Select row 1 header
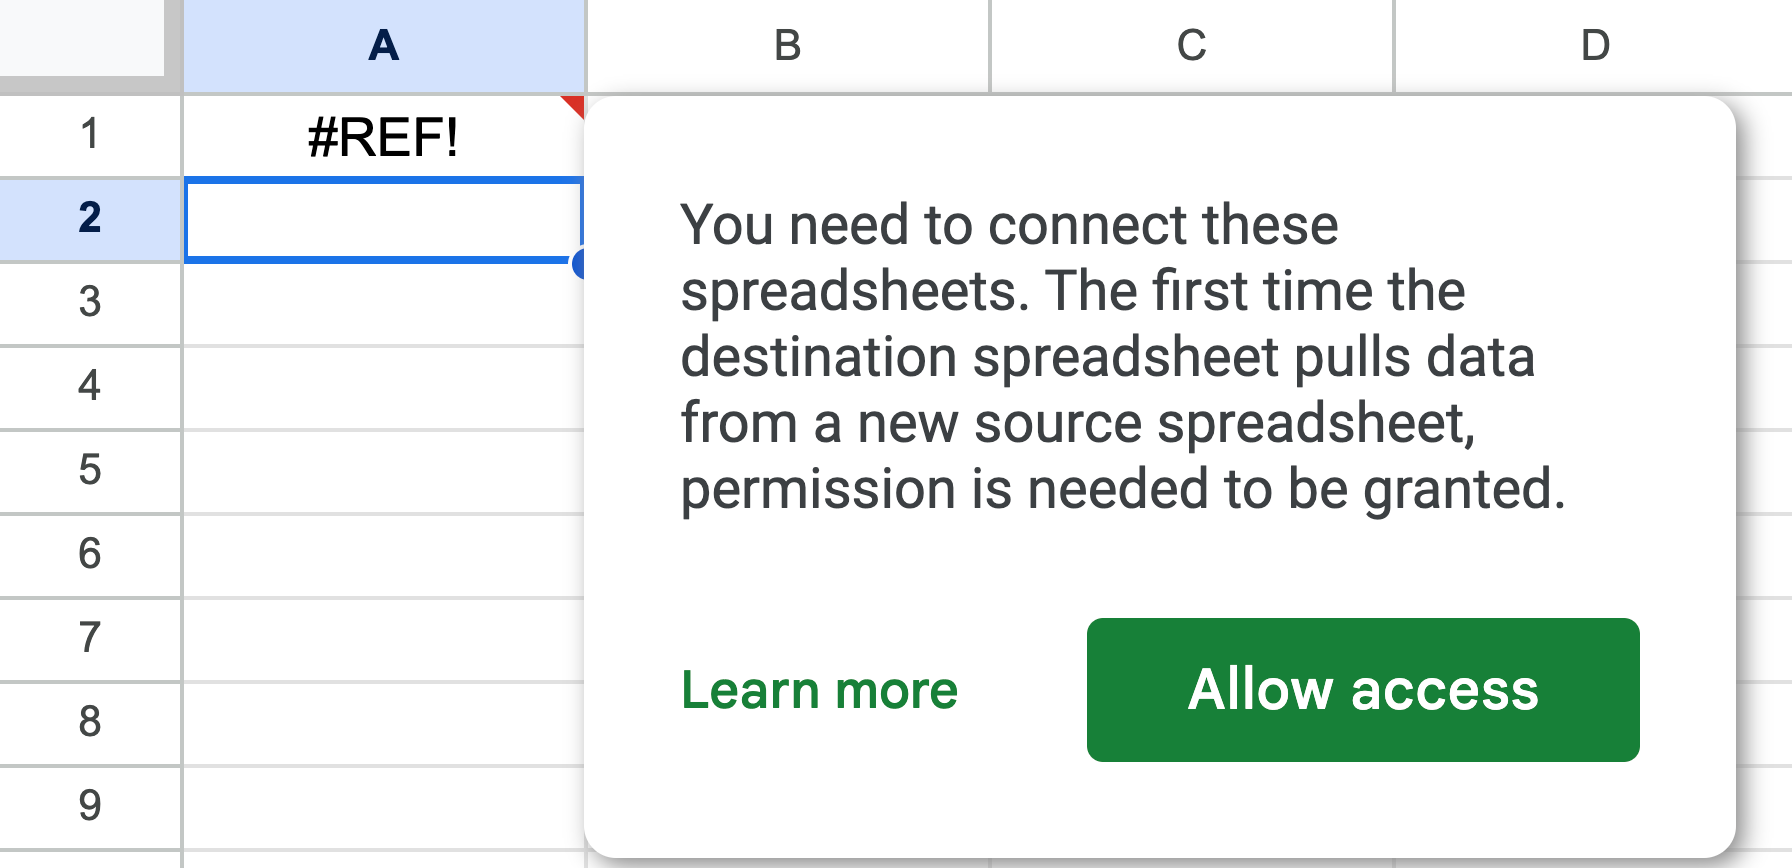Viewport: 1792px width, 868px height. tap(90, 135)
